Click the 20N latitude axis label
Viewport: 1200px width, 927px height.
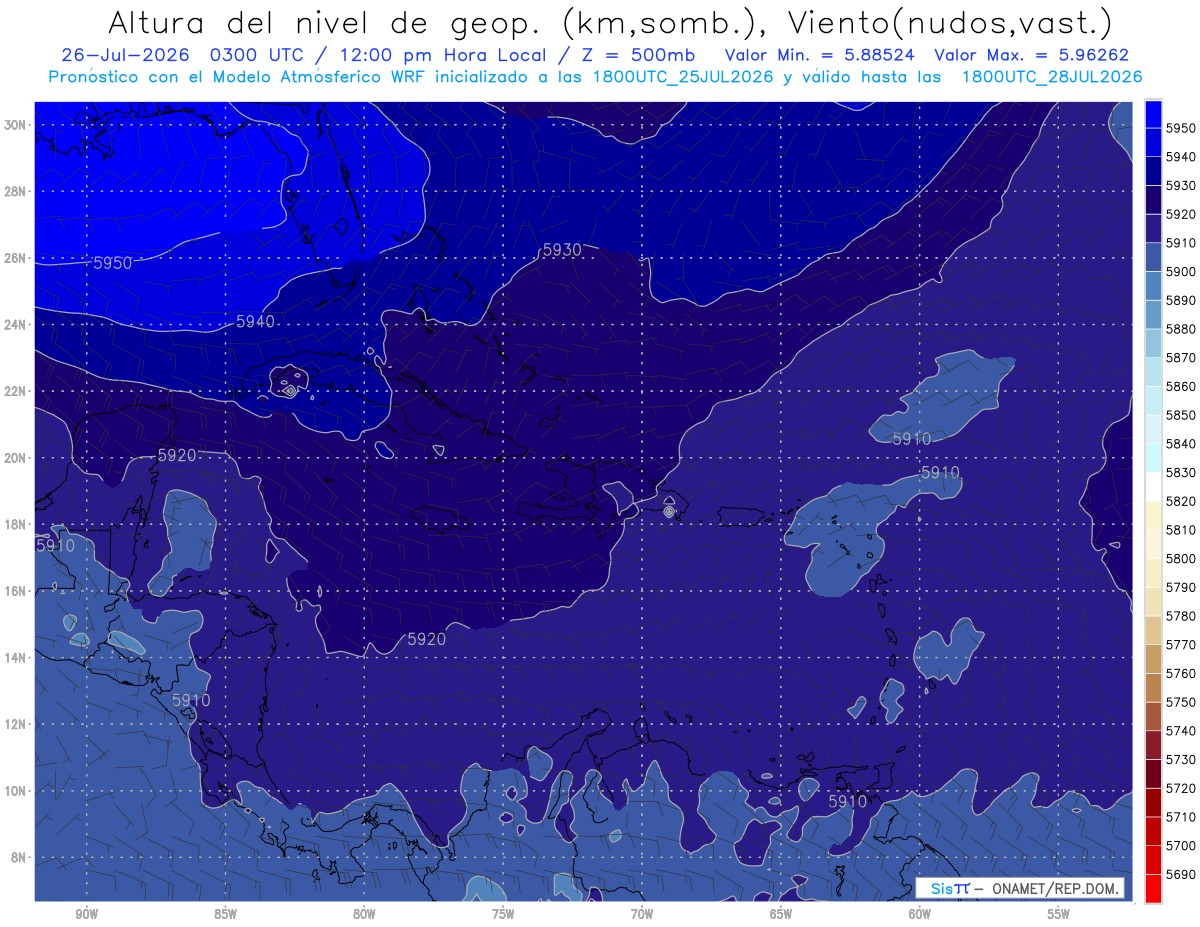point(17,458)
